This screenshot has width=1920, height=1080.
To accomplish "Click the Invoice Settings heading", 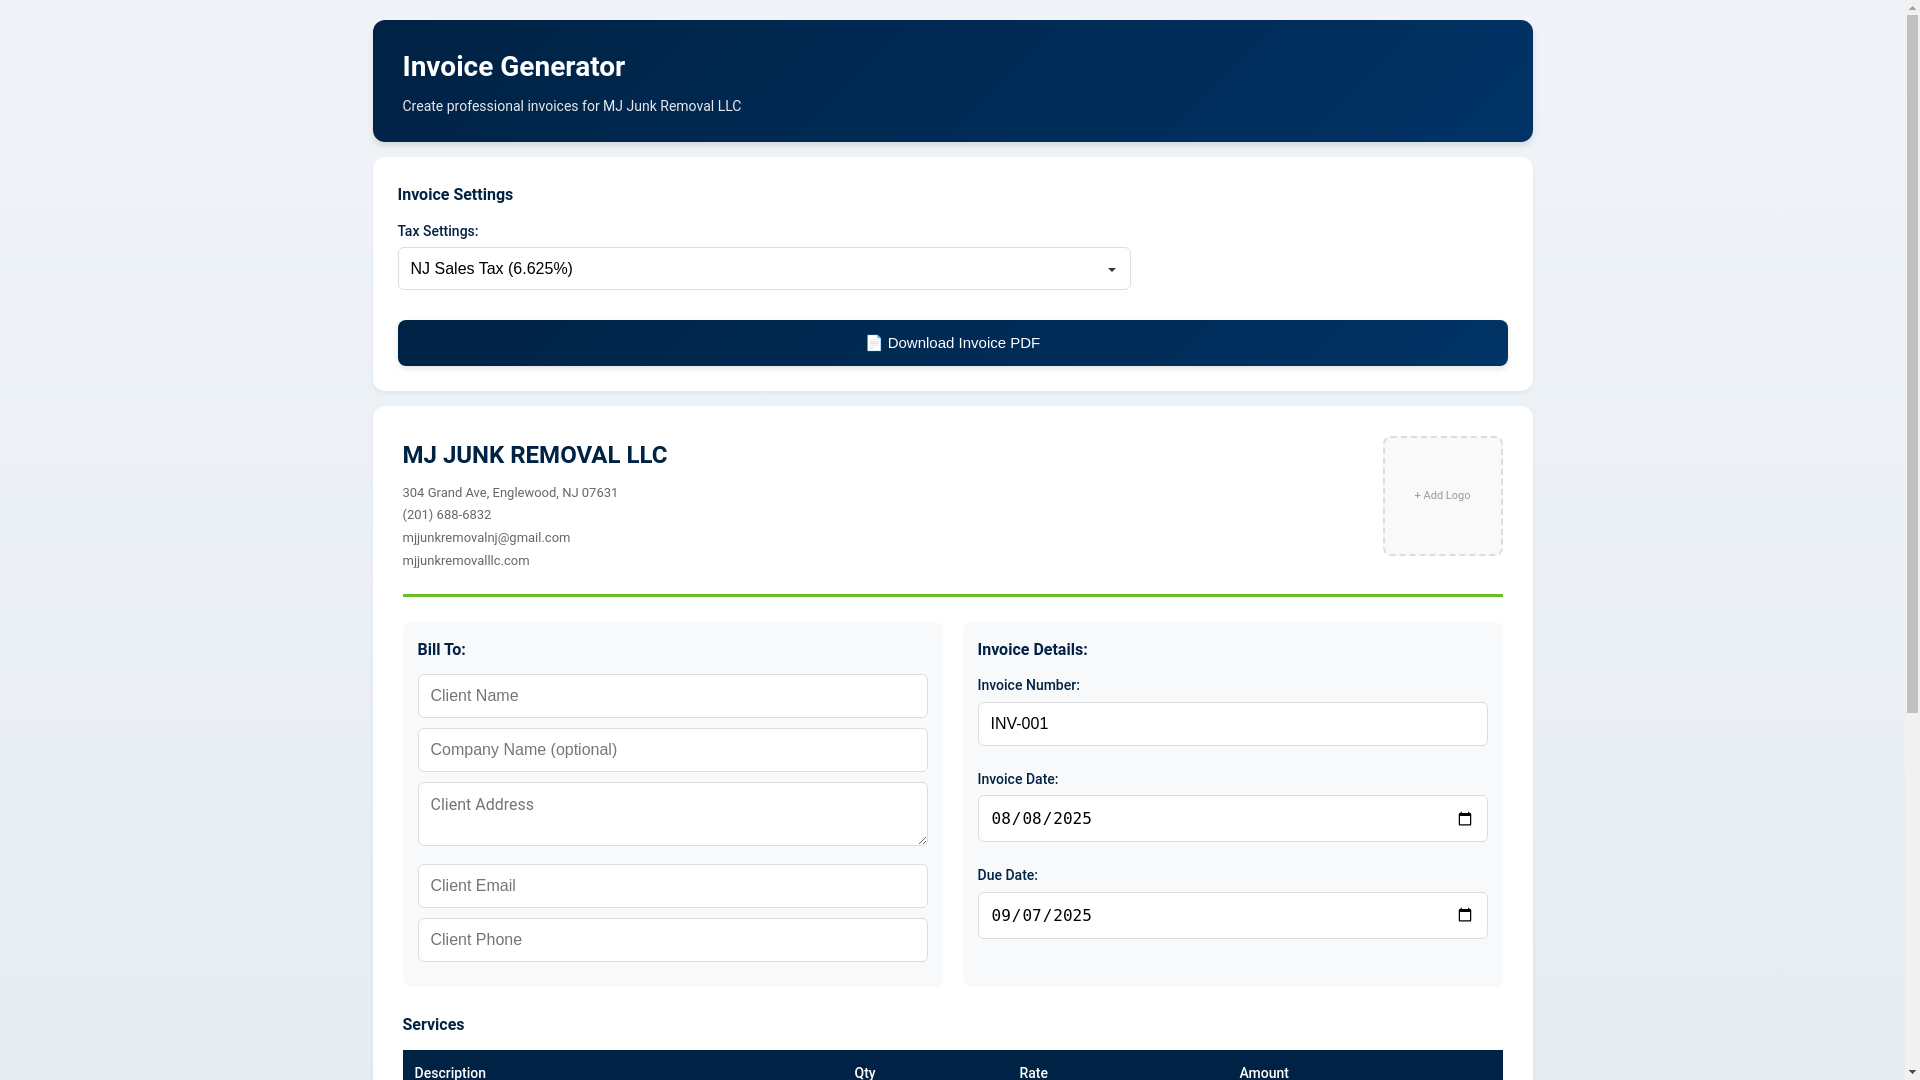I will 455,195.
